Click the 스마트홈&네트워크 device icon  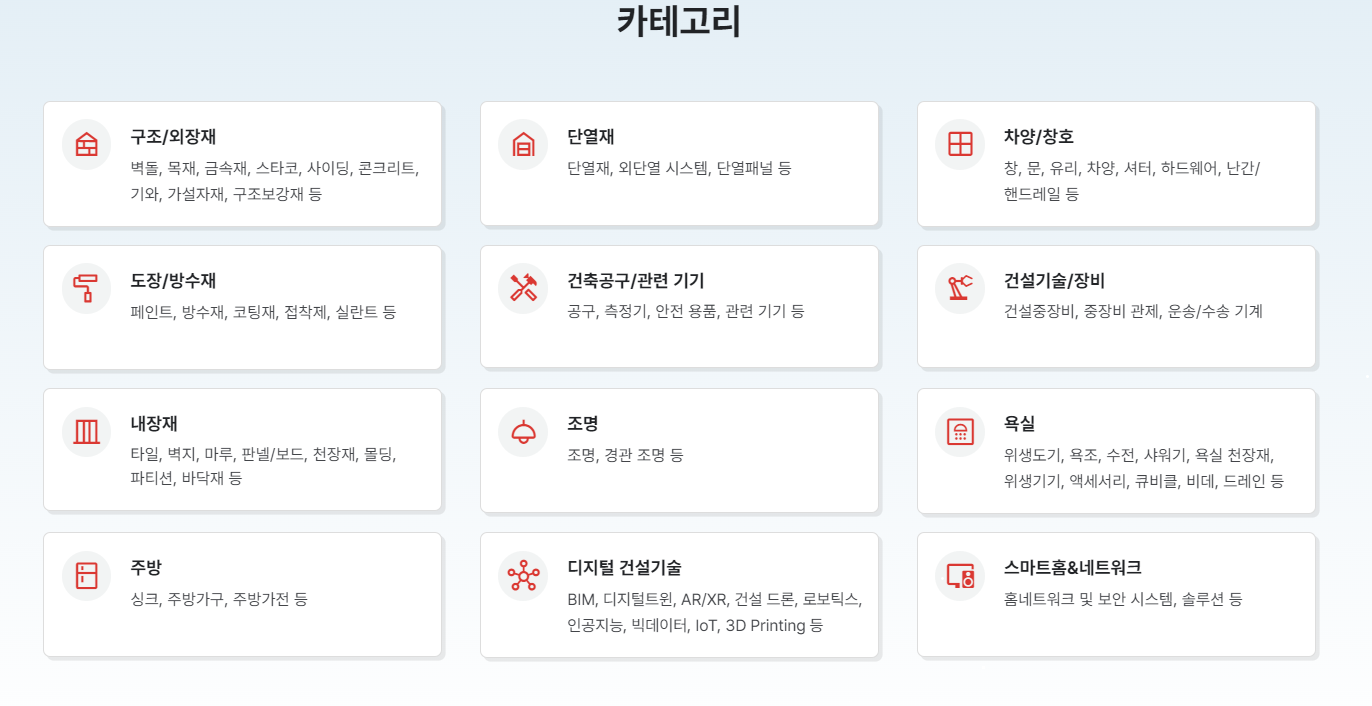(960, 576)
